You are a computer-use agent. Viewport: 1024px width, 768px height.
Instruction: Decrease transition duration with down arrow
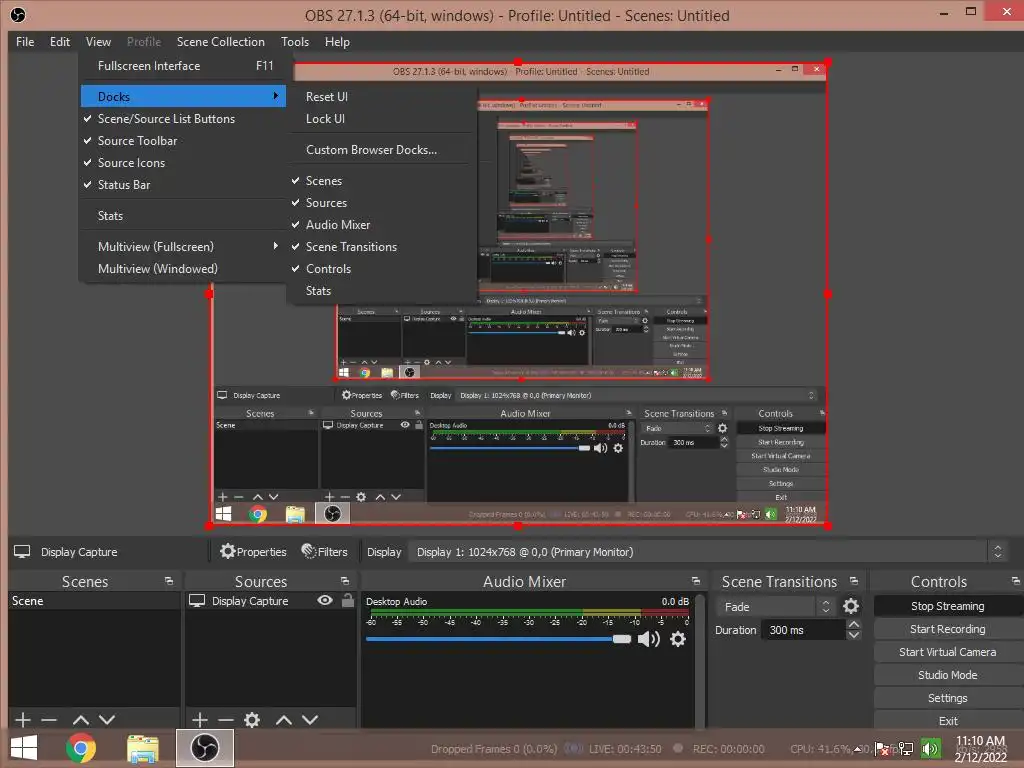pos(854,635)
